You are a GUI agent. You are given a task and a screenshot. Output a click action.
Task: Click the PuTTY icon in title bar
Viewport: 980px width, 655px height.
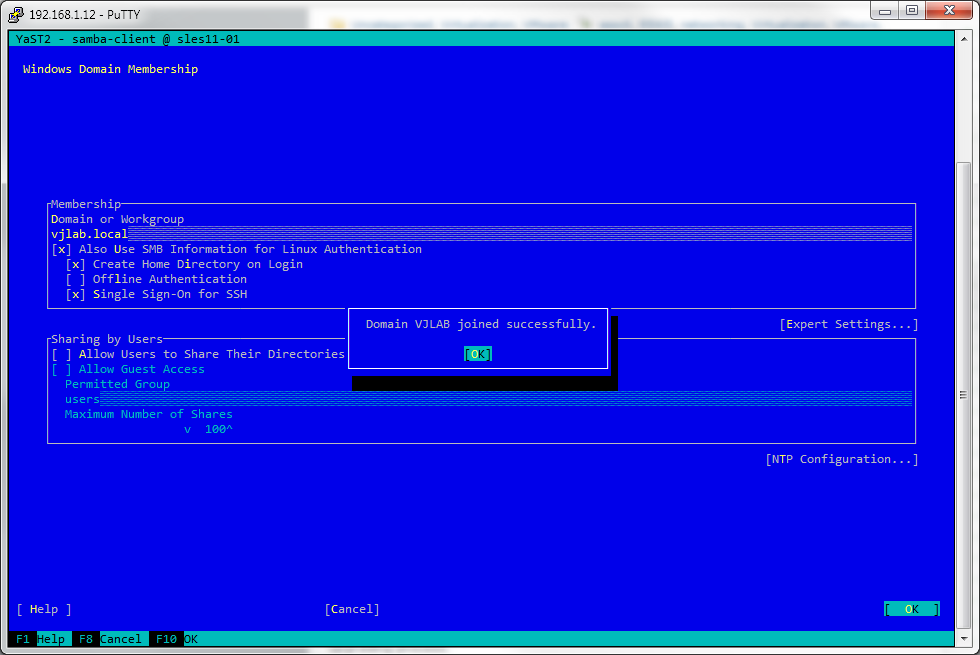pyautogui.click(x=16, y=14)
